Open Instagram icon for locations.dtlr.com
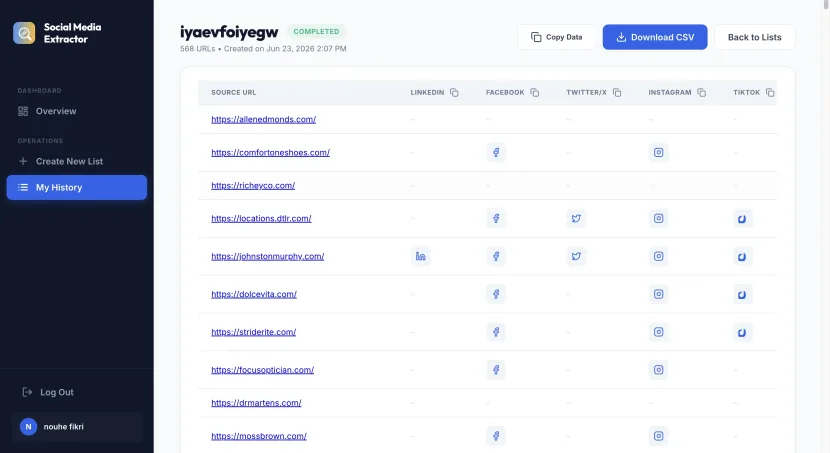Screen dimensions: 830x453 point(658,218)
